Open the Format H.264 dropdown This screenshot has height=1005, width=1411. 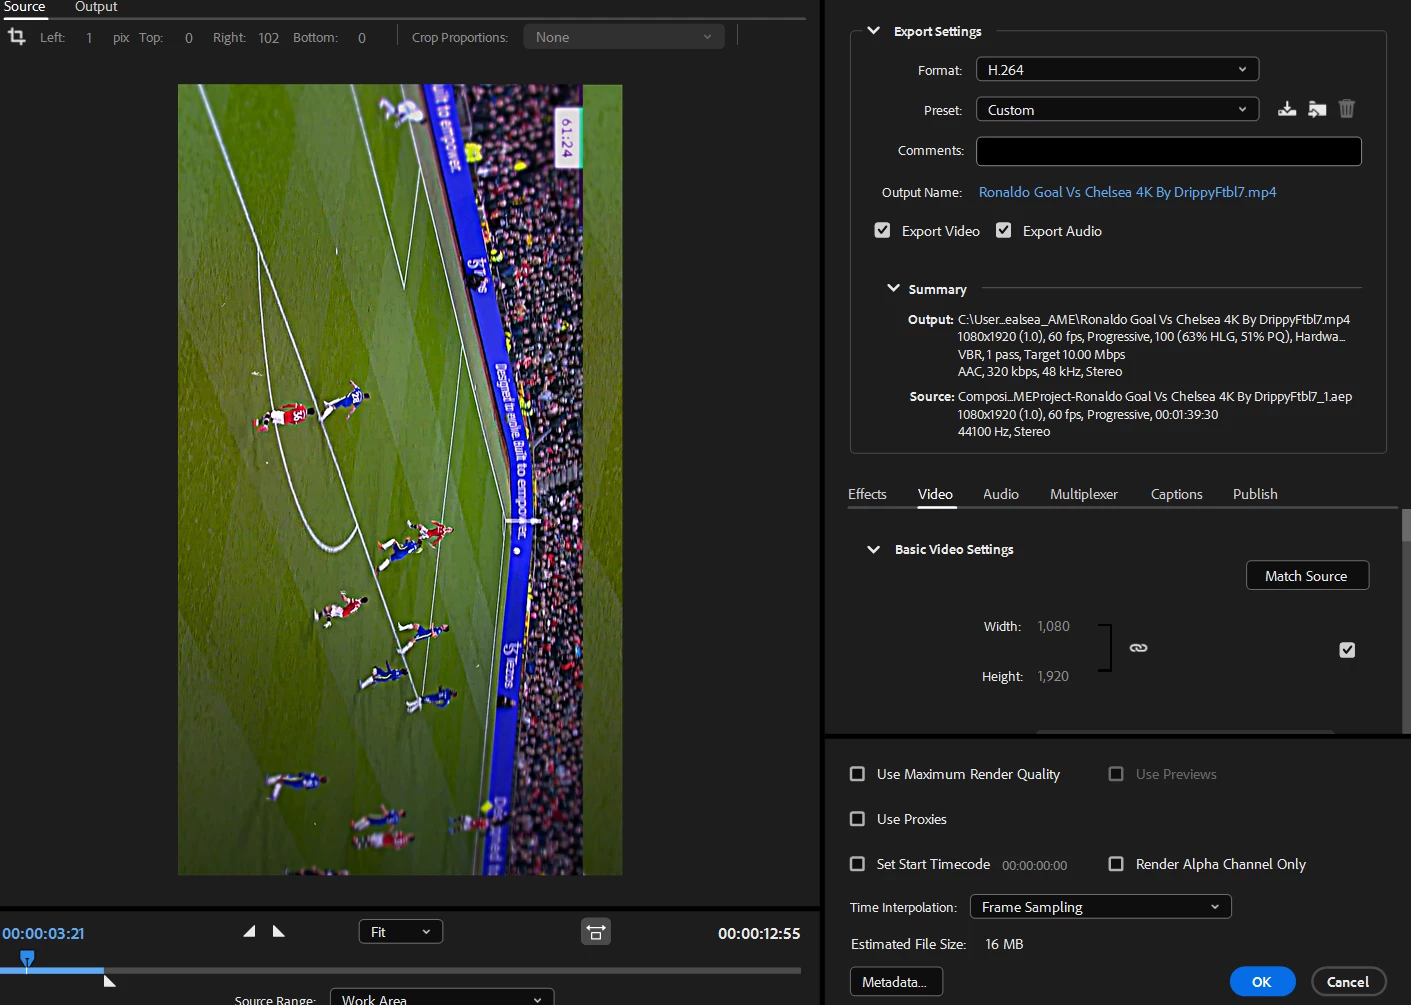[1117, 69]
